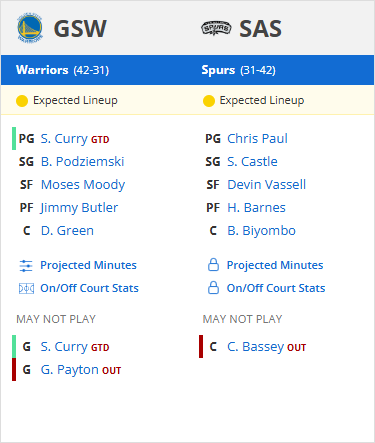
Task: Open S. Curry's profile in starting lineup
Action: [64, 139]
